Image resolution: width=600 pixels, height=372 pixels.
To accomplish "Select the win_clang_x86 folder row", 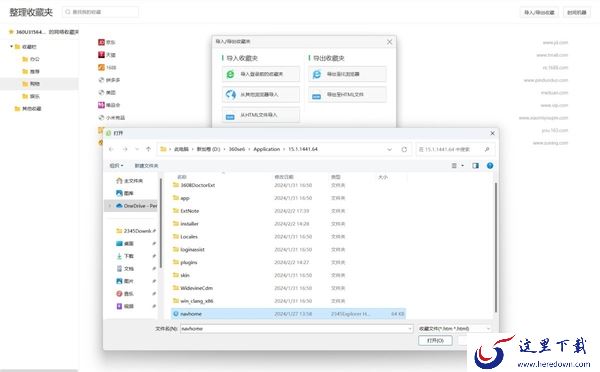I will pos(289,301).
